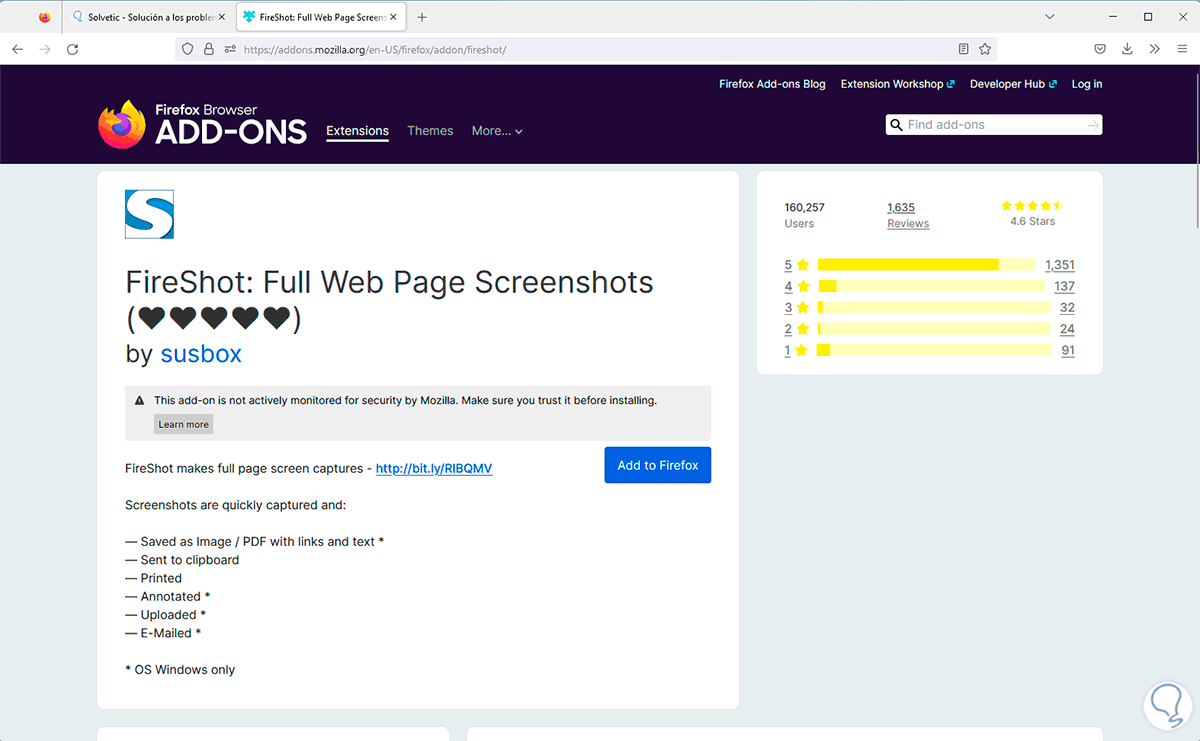The width and height of the screenshot is (1200, 741).
Task: View site security padlock info
Action: (x=209, y=49)
